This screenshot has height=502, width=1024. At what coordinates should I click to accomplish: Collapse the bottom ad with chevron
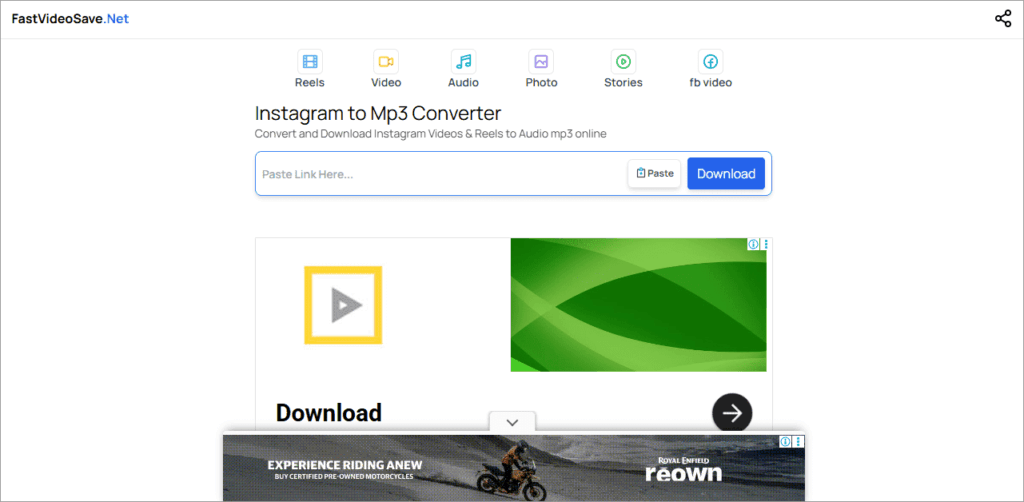tap(512, 422)
